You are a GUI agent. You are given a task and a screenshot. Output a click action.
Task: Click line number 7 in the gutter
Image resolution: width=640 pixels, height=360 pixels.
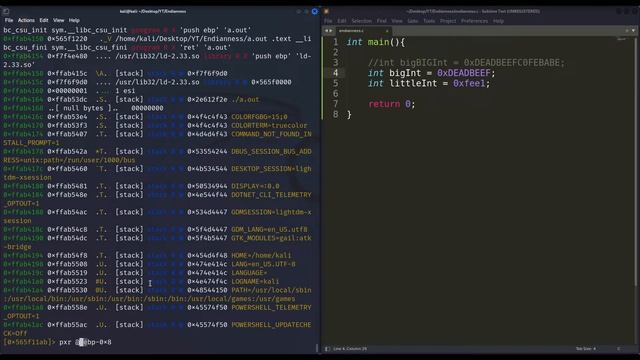[x=335, y=104]
